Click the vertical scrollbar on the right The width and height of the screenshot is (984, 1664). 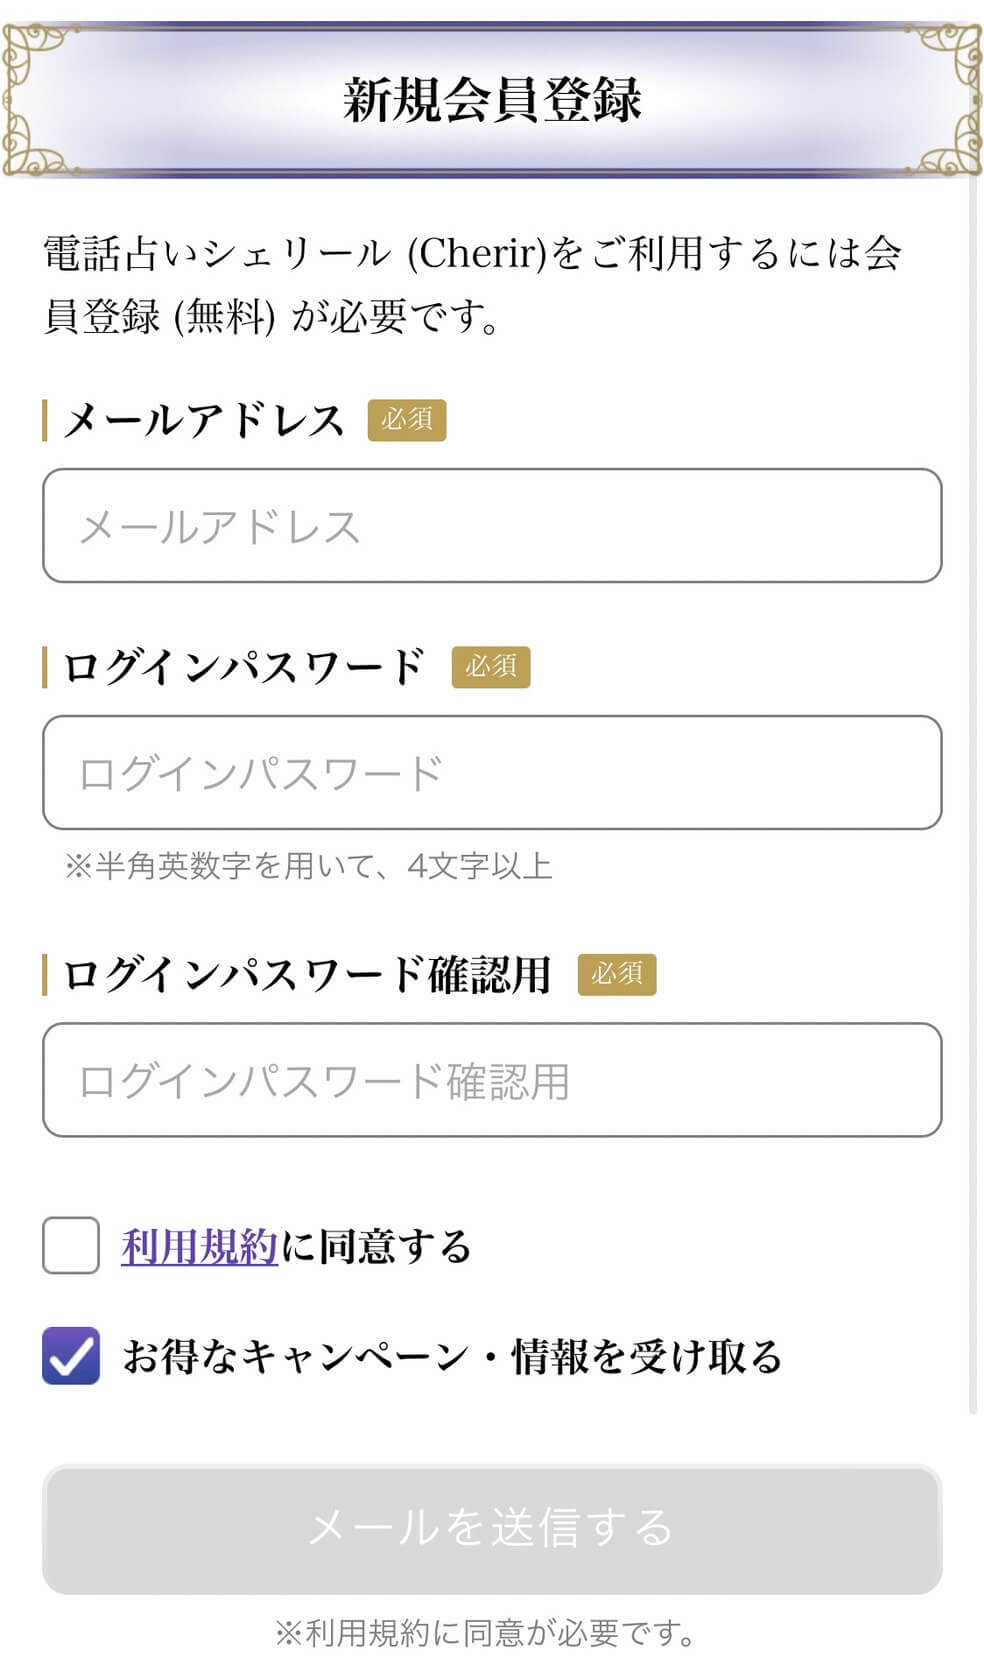(973, 800)
